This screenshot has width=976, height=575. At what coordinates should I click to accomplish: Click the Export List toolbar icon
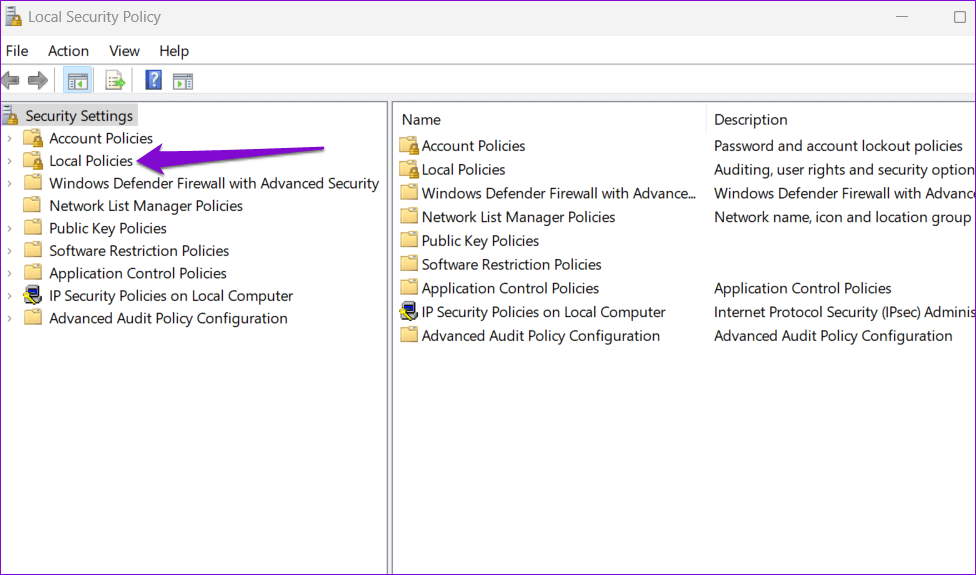click(x=115, y=81)
